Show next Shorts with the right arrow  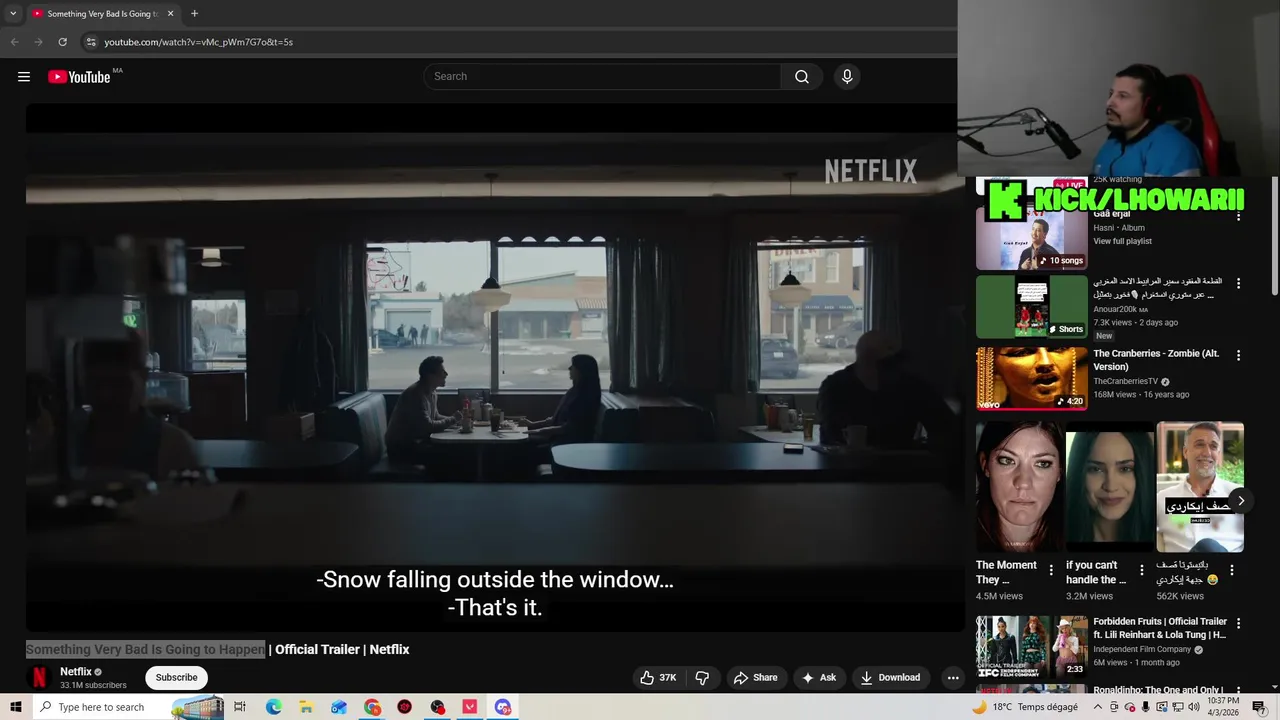(x=1241, y=501)
